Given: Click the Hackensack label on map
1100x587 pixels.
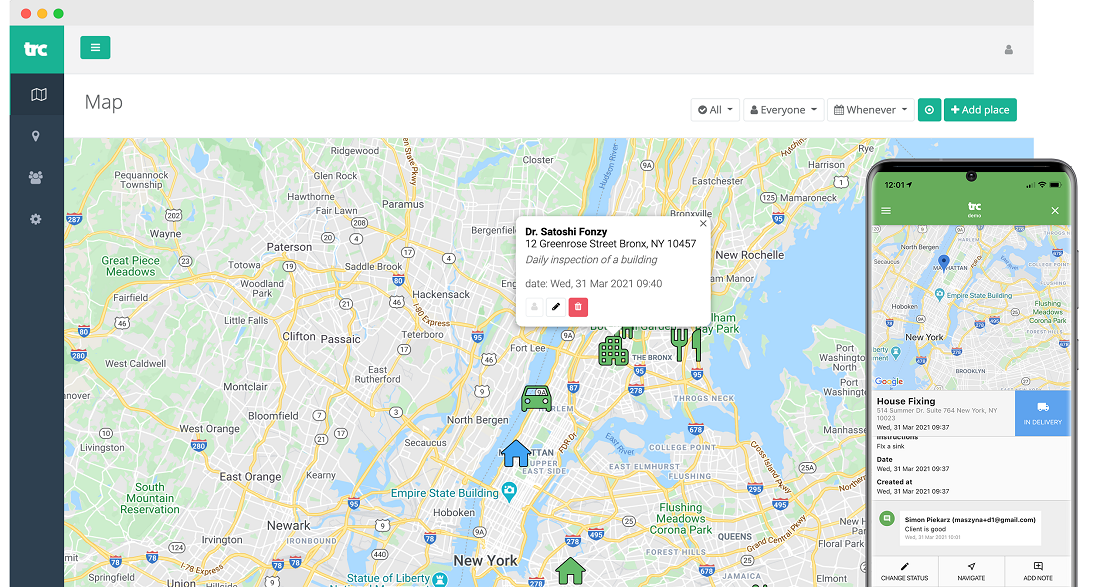Looking at the screenshot, I should coord(441,294).
